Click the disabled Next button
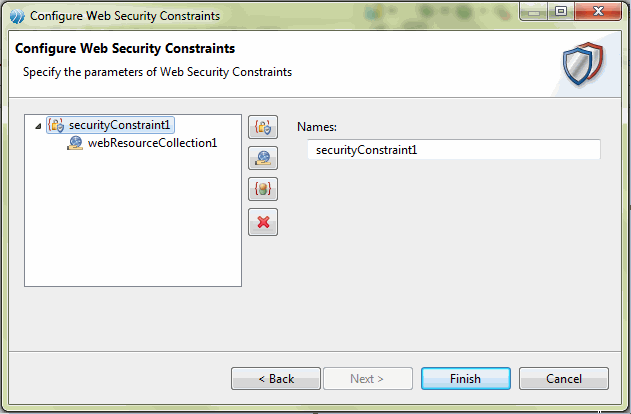The image size is (631, 414). coord(367,379)
